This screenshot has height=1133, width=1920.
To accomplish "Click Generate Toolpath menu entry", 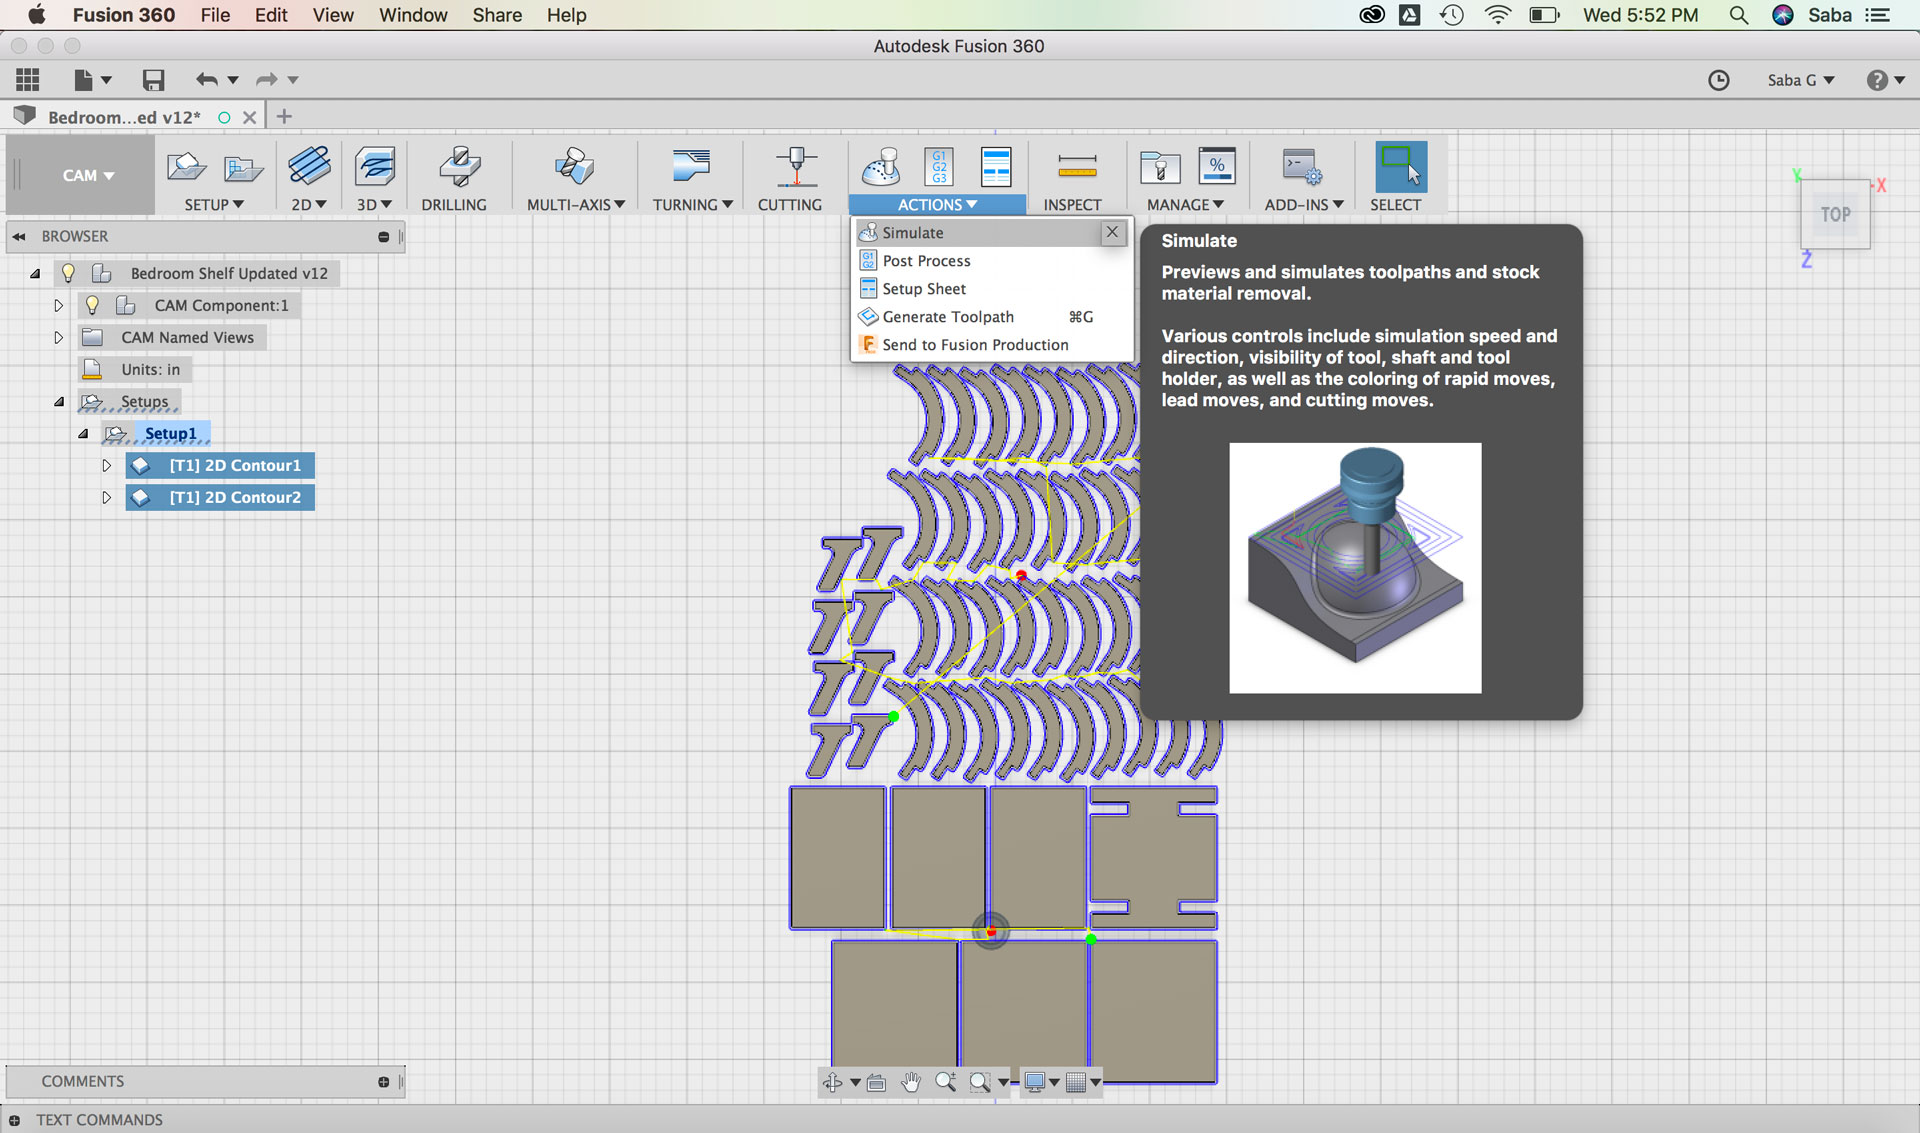I will pyautogui.click(x=947, y=317).
